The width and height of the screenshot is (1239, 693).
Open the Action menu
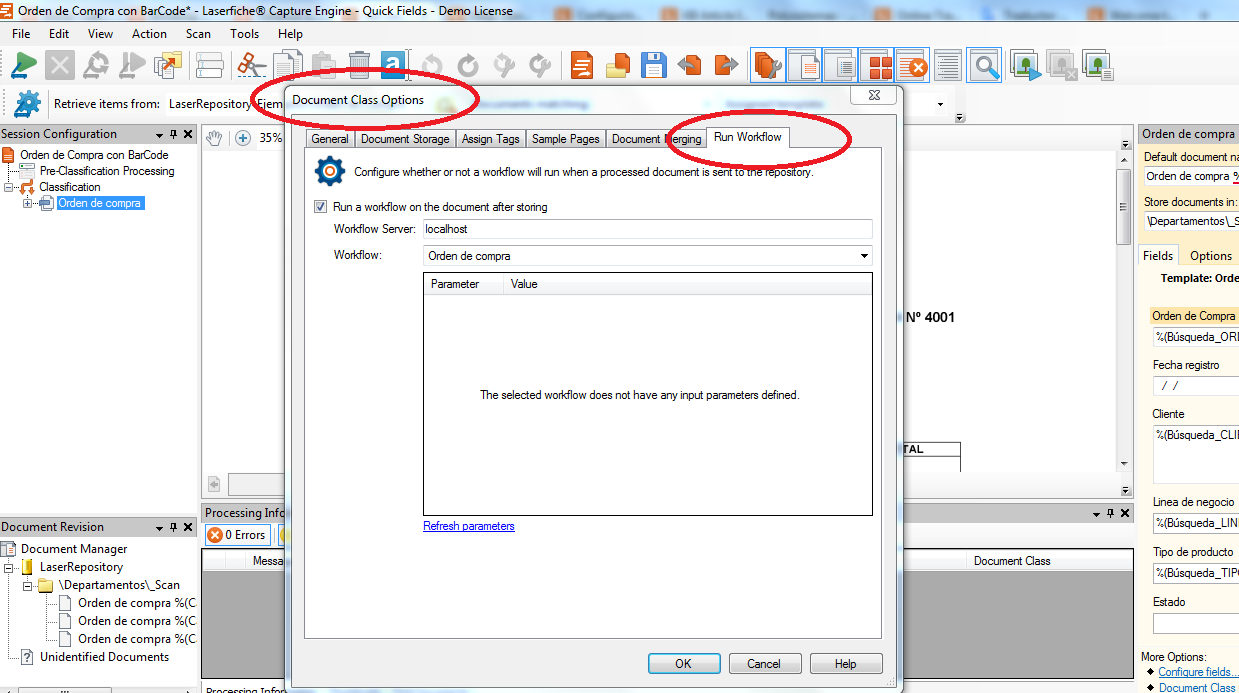pos(149,34)
